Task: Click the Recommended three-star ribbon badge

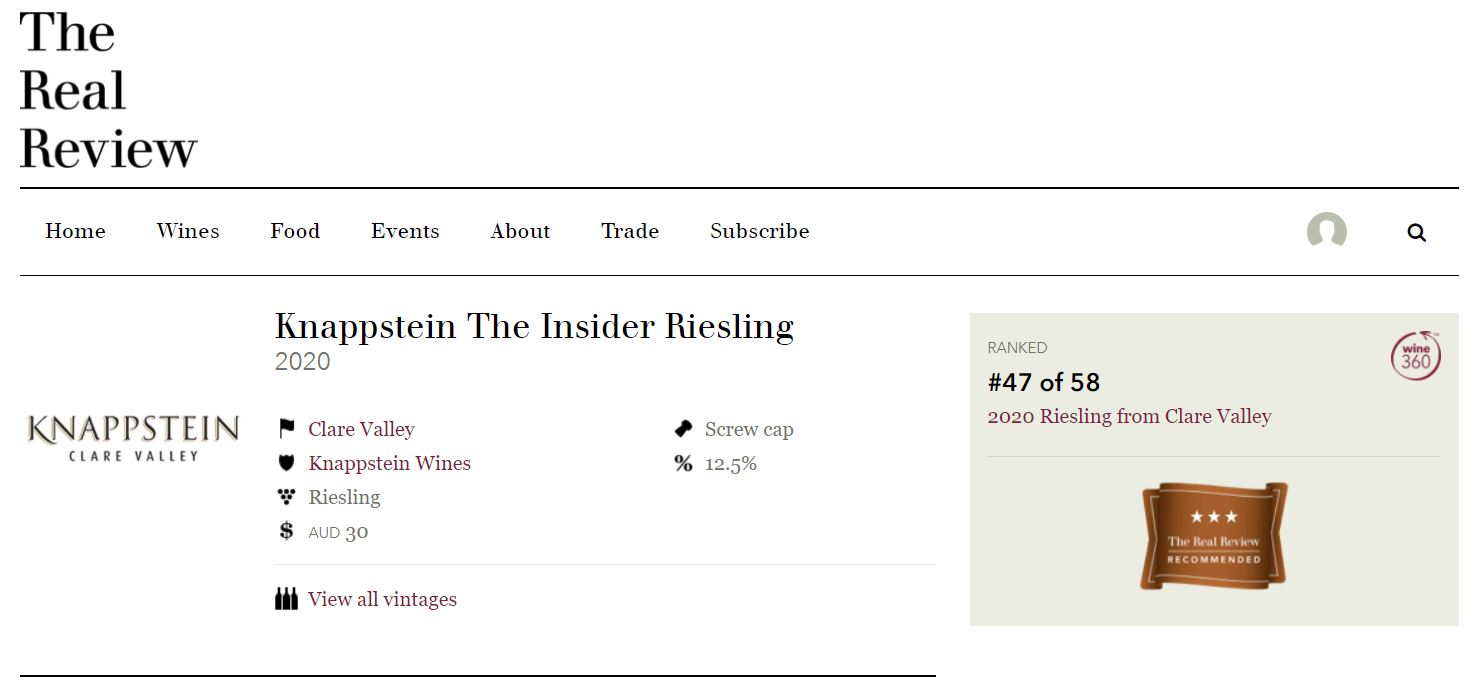Action: click(x=1214, y=535)
